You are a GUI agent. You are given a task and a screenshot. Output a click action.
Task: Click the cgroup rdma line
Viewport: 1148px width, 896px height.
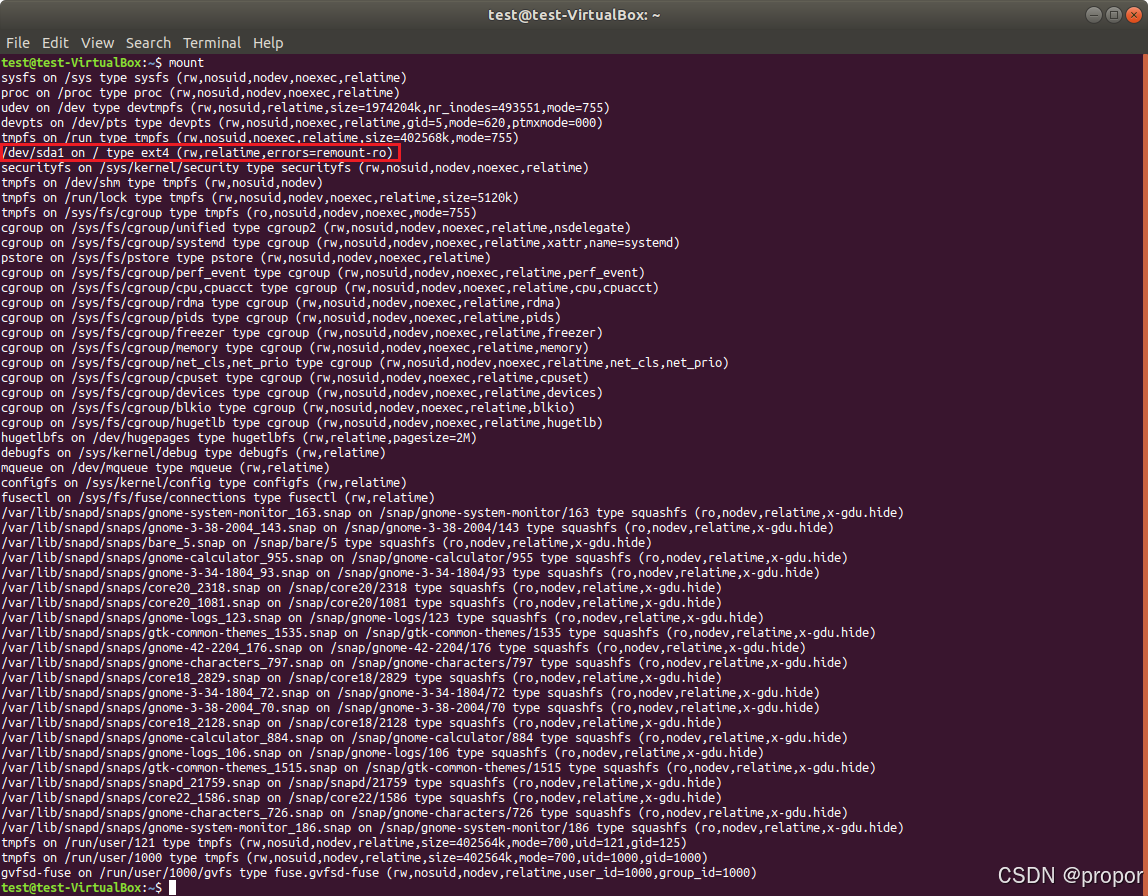tap(281, 303)
